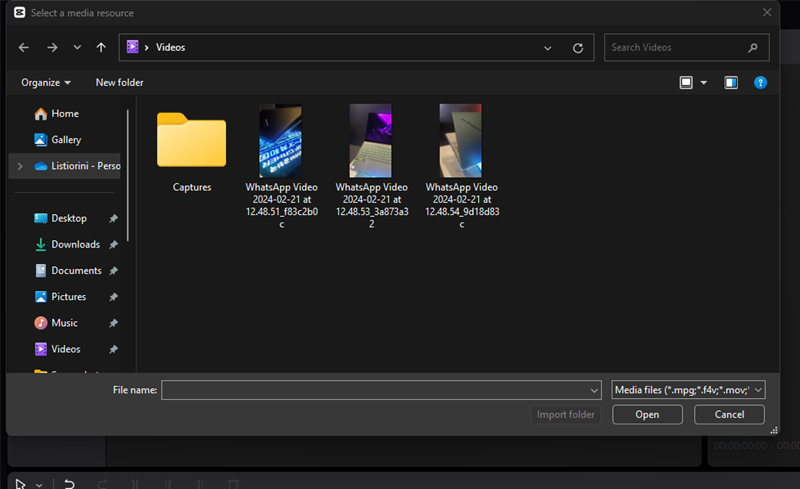Click the Back navigation arrow

tap(24, 47)
